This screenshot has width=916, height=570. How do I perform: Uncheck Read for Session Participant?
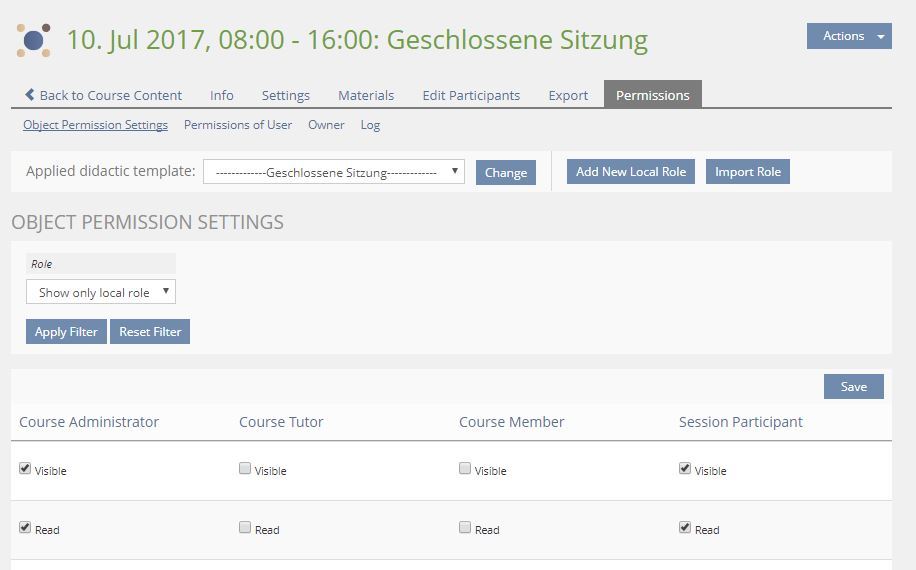pos(685,527)
